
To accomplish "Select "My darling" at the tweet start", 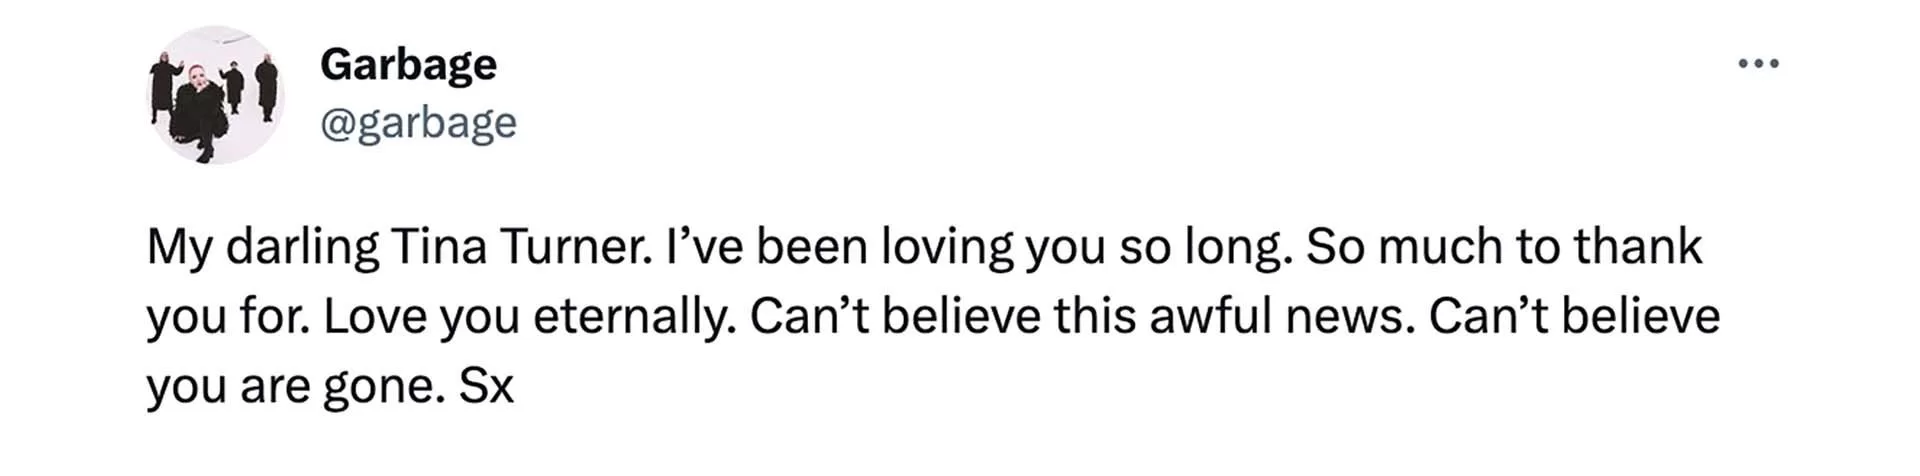I will [263, 248].
